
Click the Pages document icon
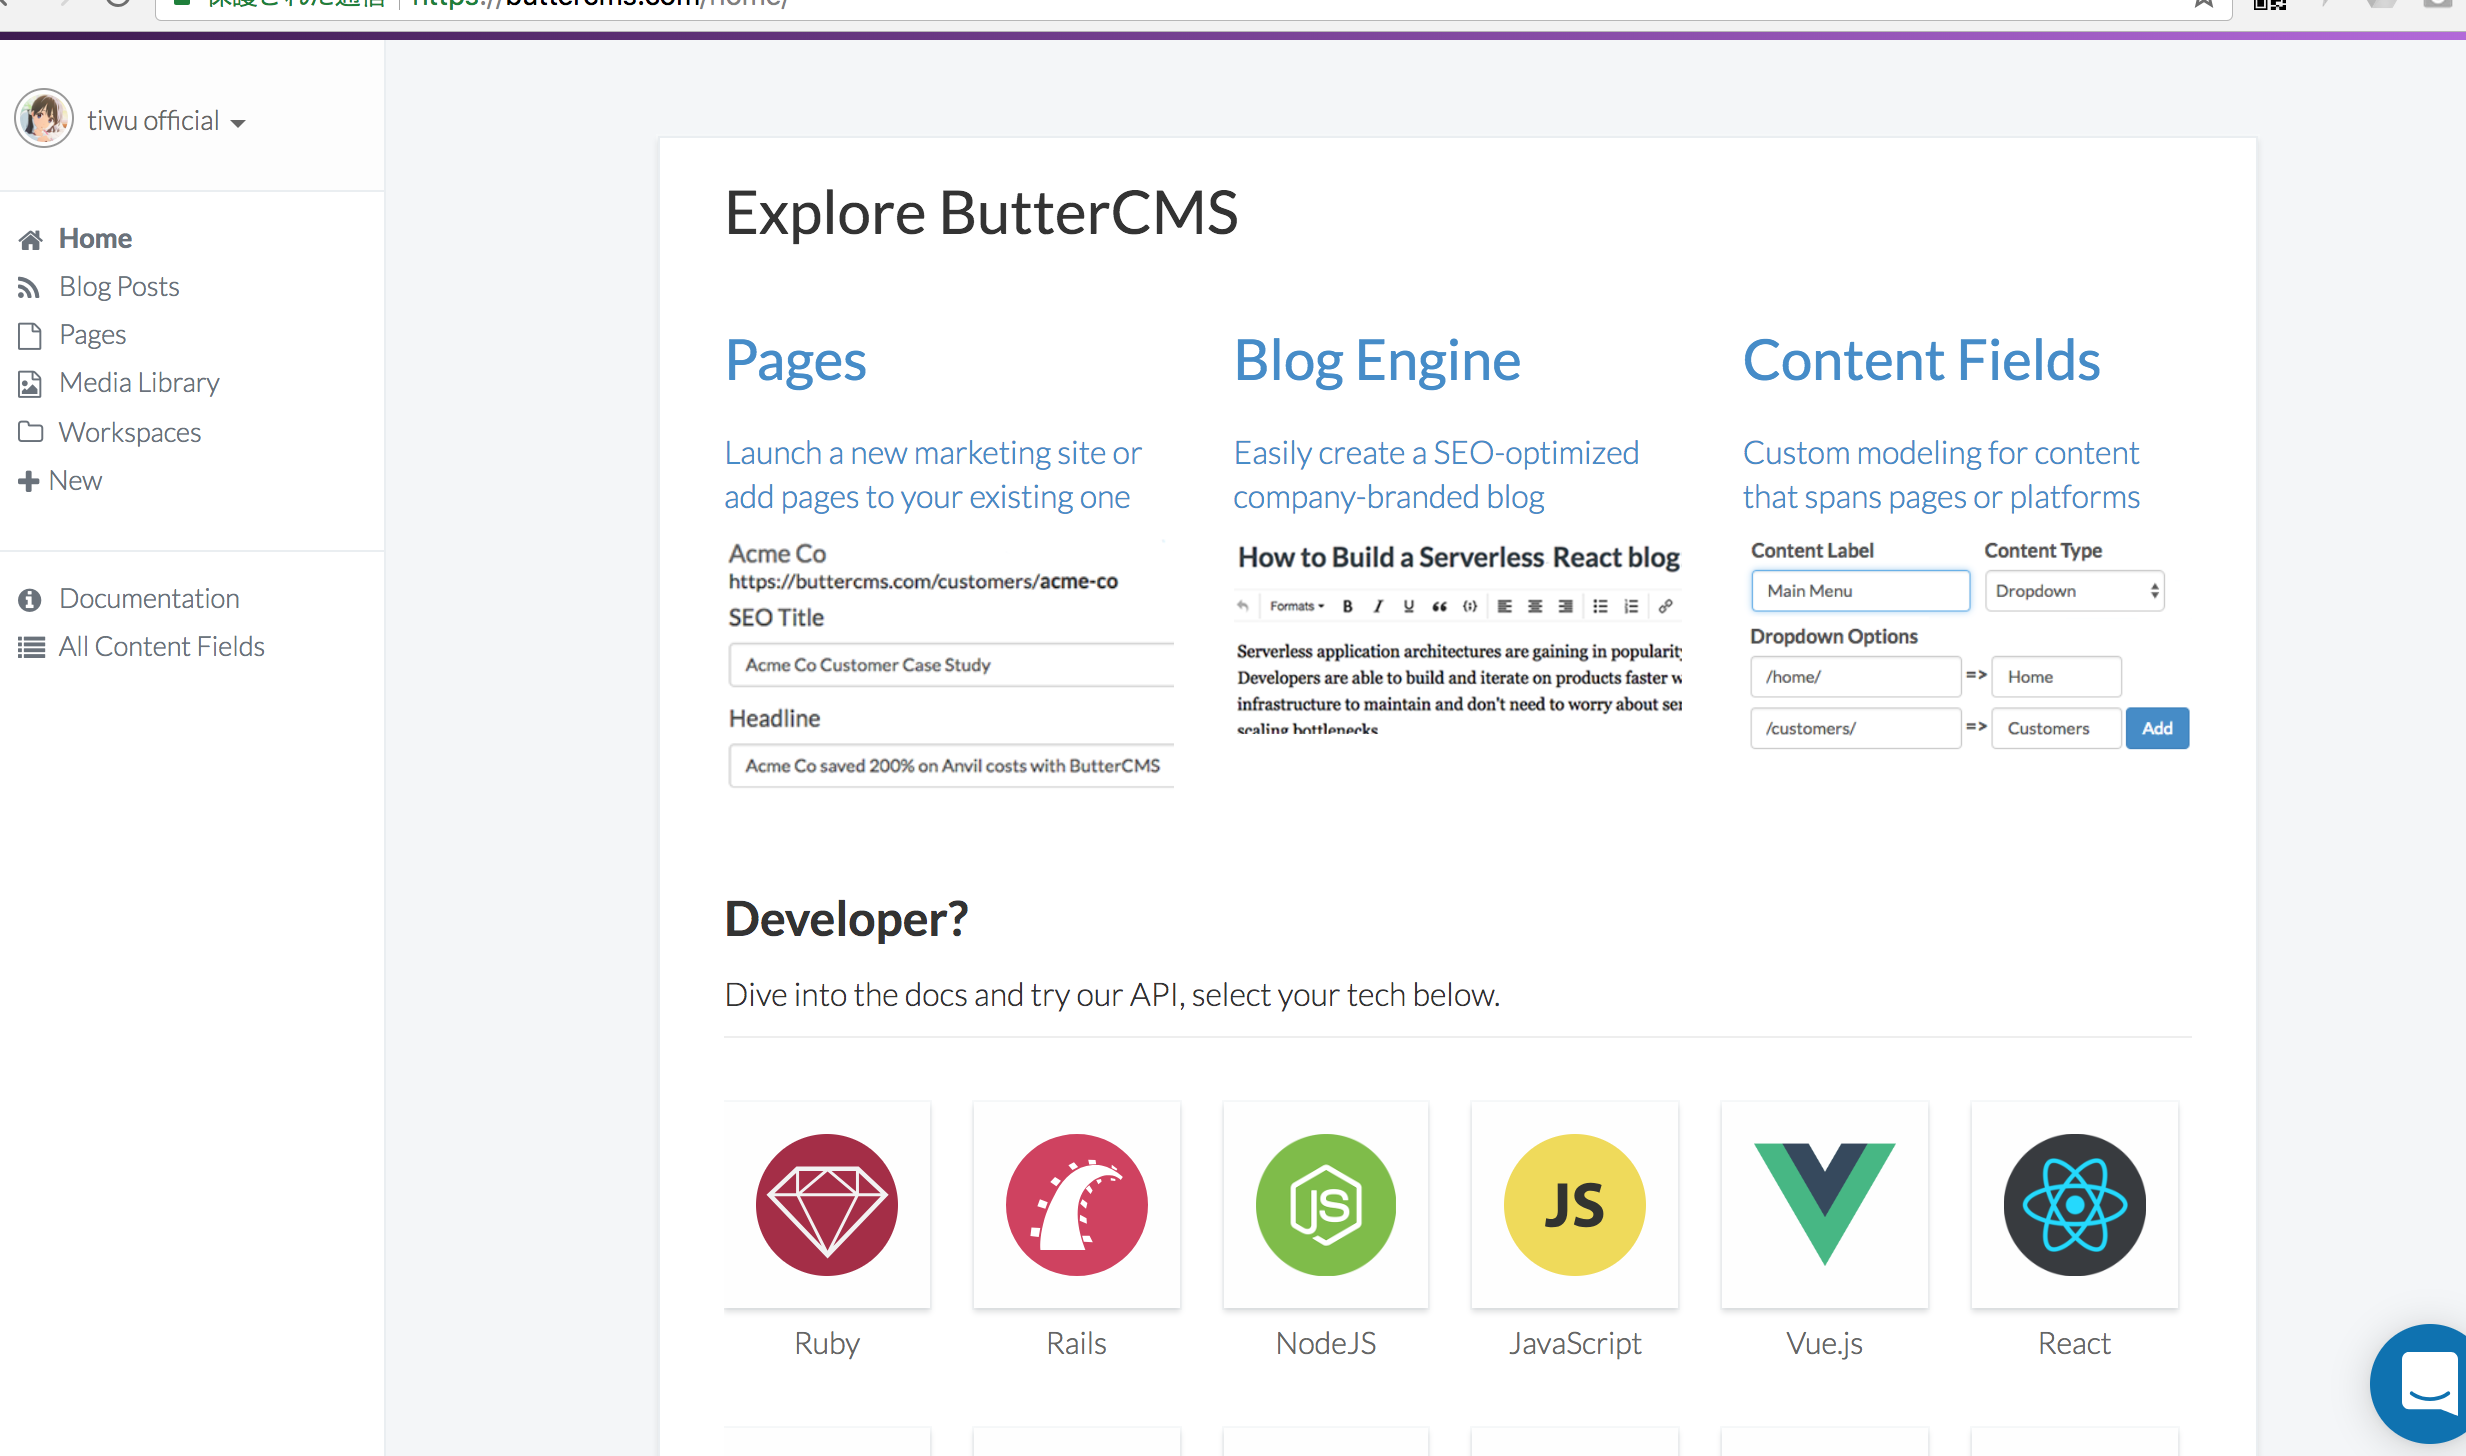pos(30,336)
